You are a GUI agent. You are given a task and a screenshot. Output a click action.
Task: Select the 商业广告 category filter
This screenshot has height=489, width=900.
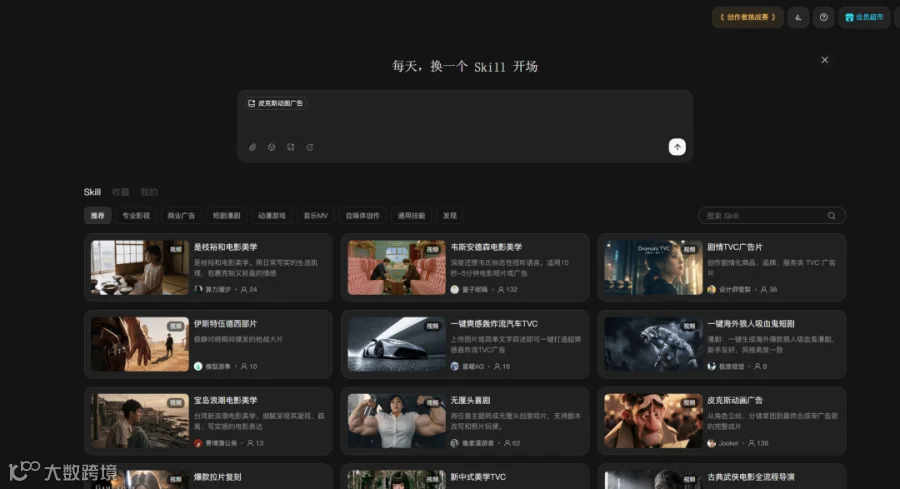(x=181, y=216)
